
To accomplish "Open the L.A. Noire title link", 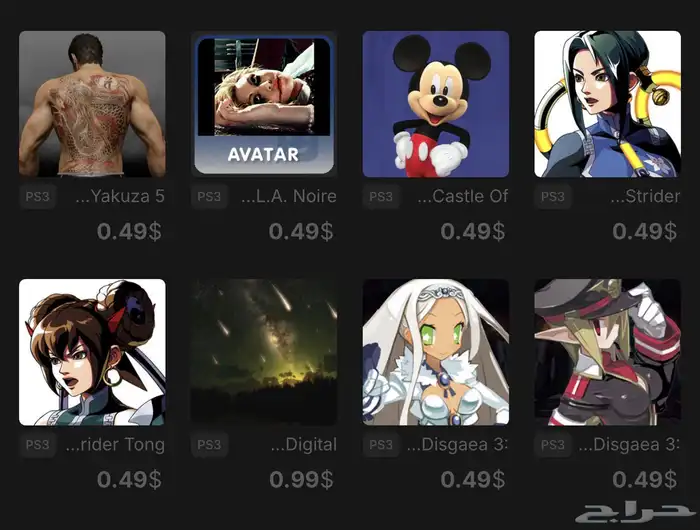I will 289,196.
